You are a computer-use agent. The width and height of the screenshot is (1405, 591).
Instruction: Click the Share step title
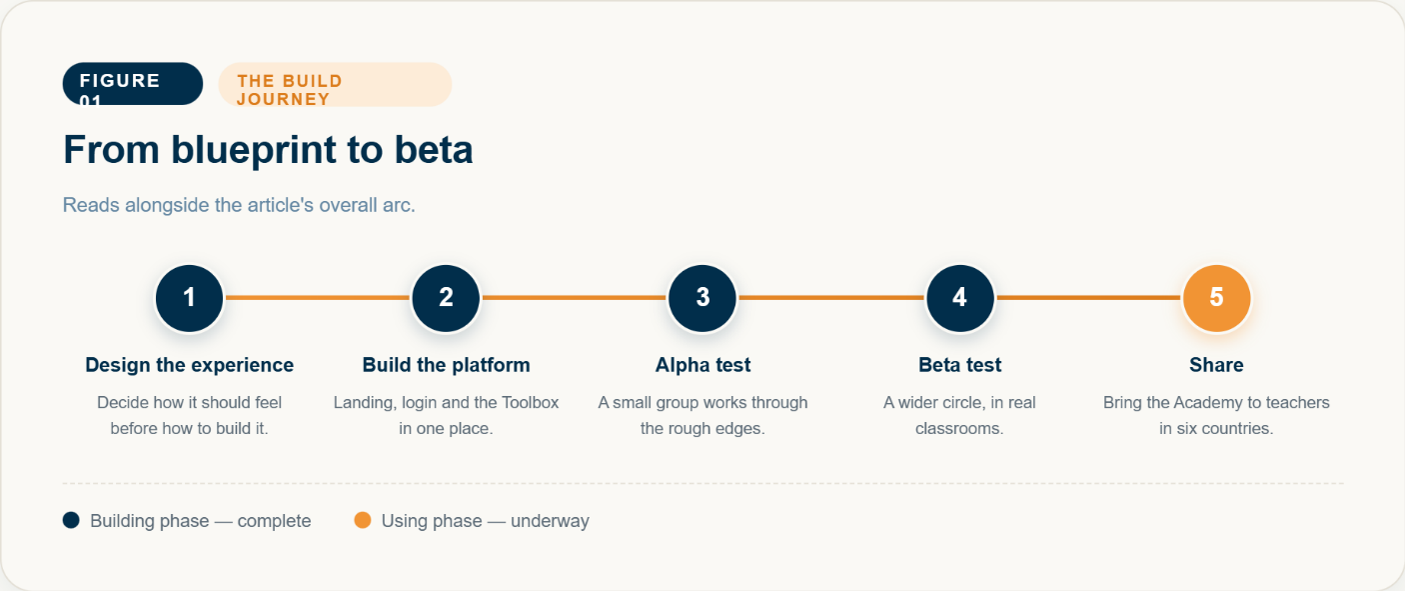tap(1216, 365)
